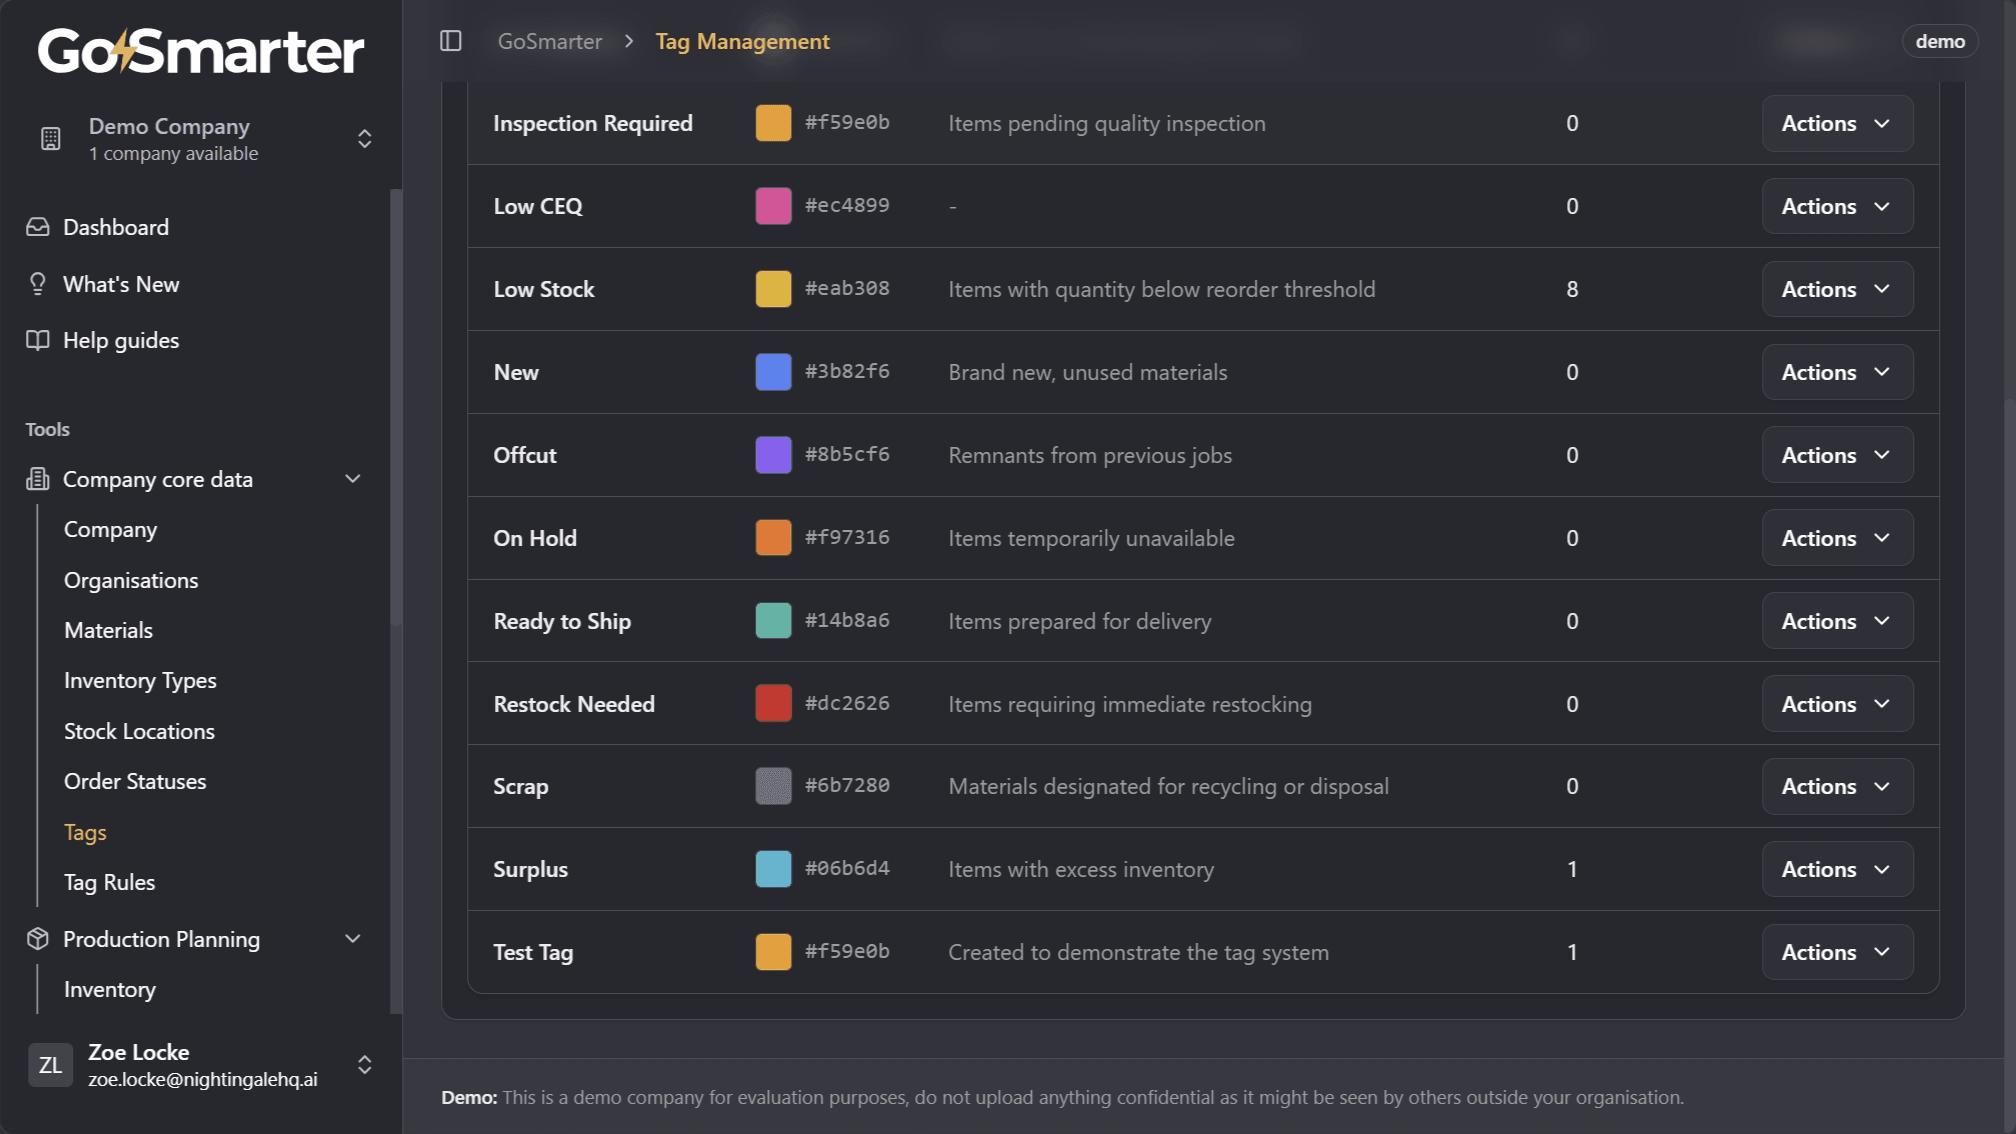Screen dimensions: 2016x1134
Task: Click the Demo Company building icon
Action: tap(50, 138)
